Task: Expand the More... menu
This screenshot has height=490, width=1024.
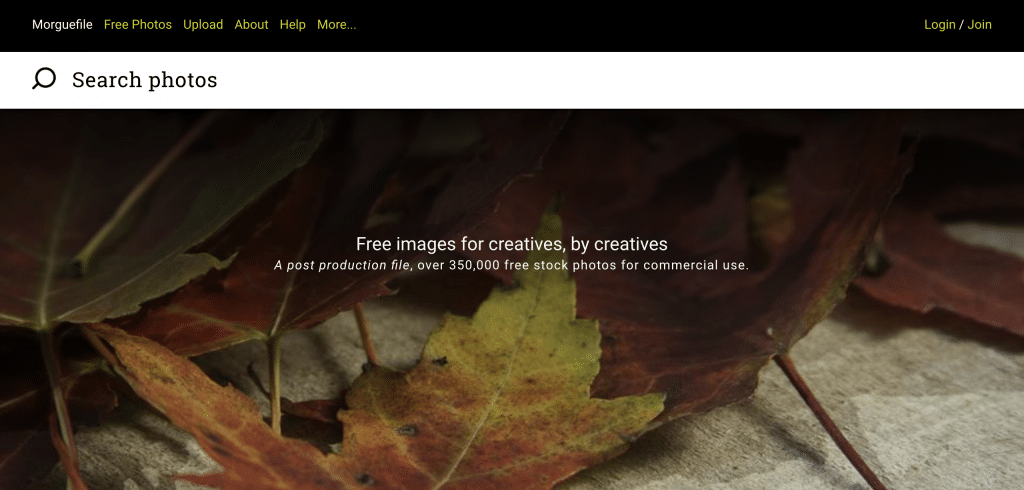Action: coord(336,25)
